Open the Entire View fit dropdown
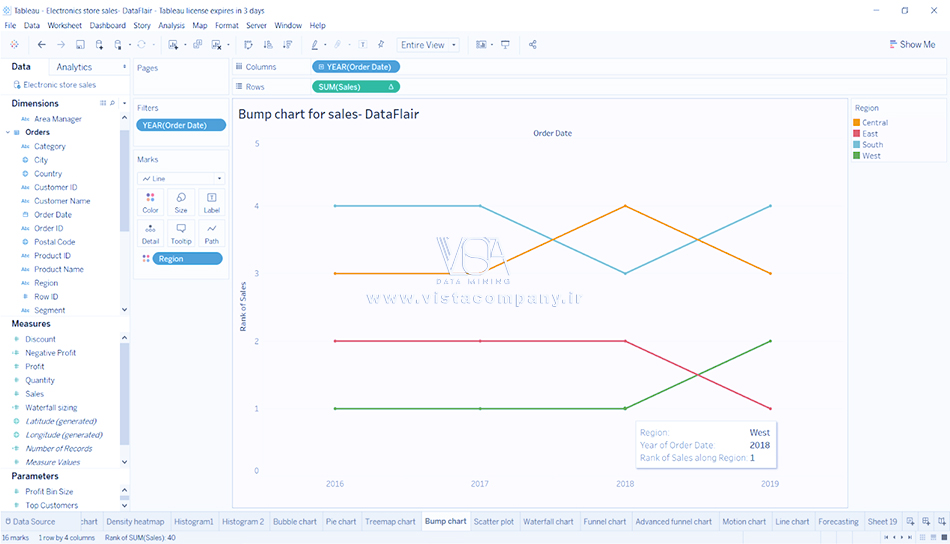The width and height of the screenshot is (950, 544). click(428, 45)
